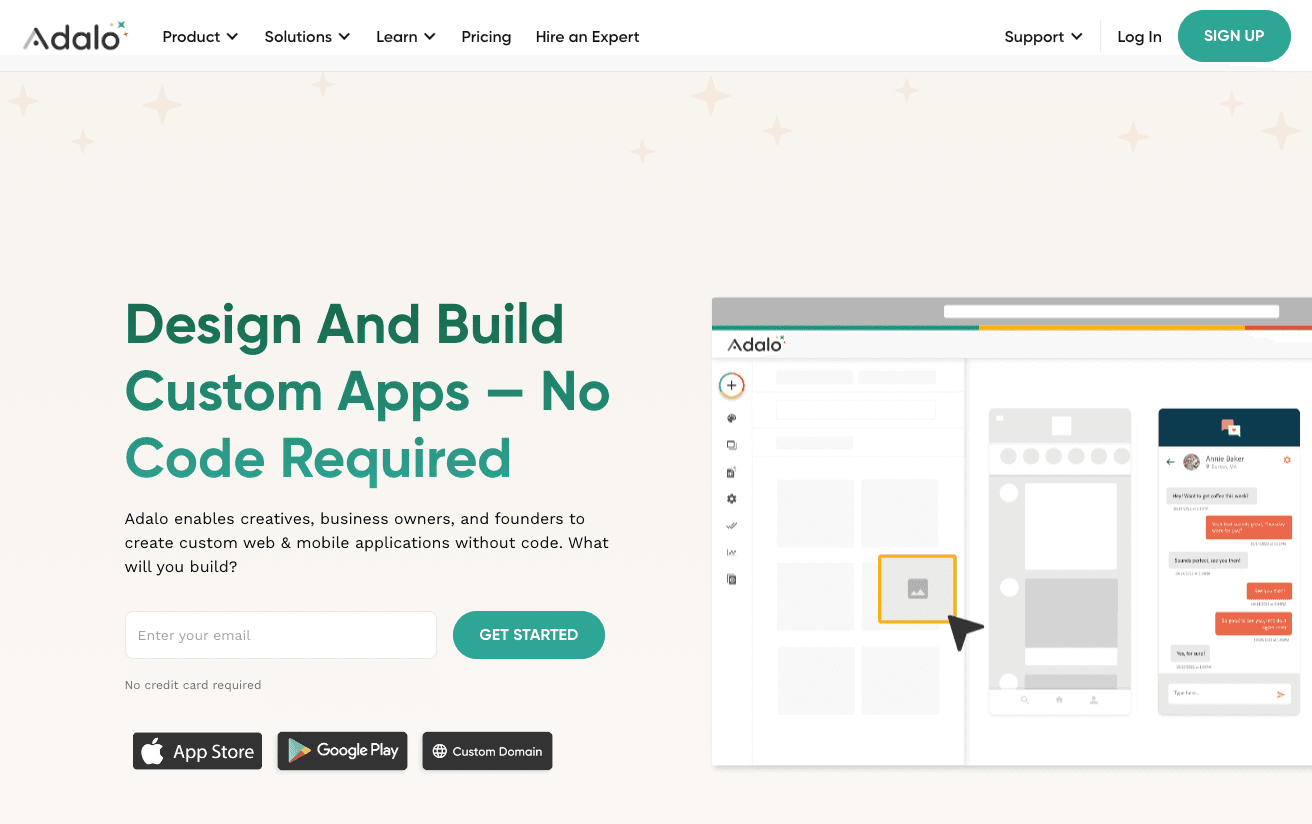The image size is (1312, 824).
Task: Click the Adalo logo in the header
Action: point(76,36)
